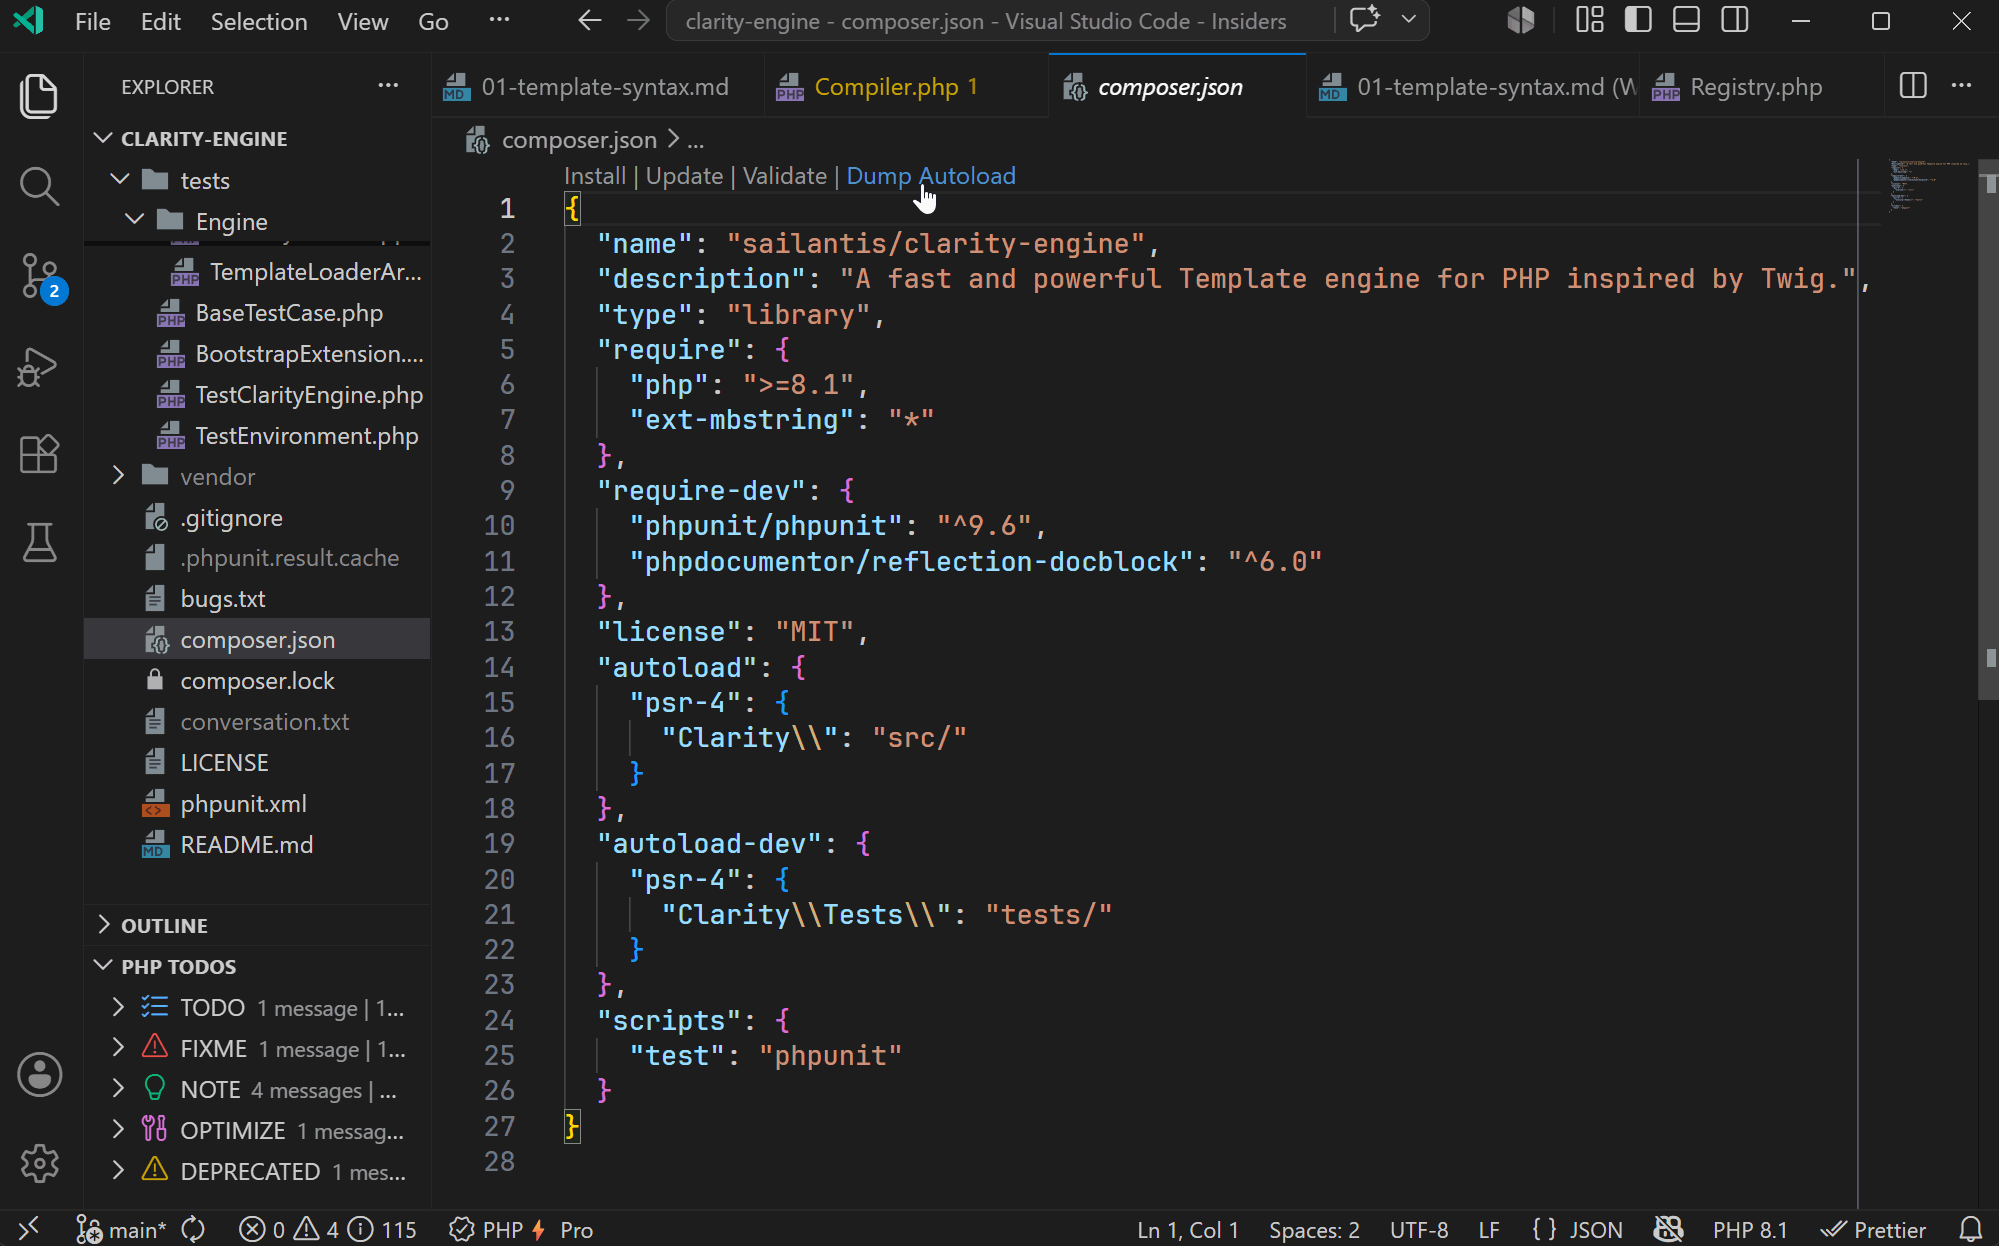Open the Accounts menu icon
This screenshot has height=1246, width=1999.
tap(39, 1075)
